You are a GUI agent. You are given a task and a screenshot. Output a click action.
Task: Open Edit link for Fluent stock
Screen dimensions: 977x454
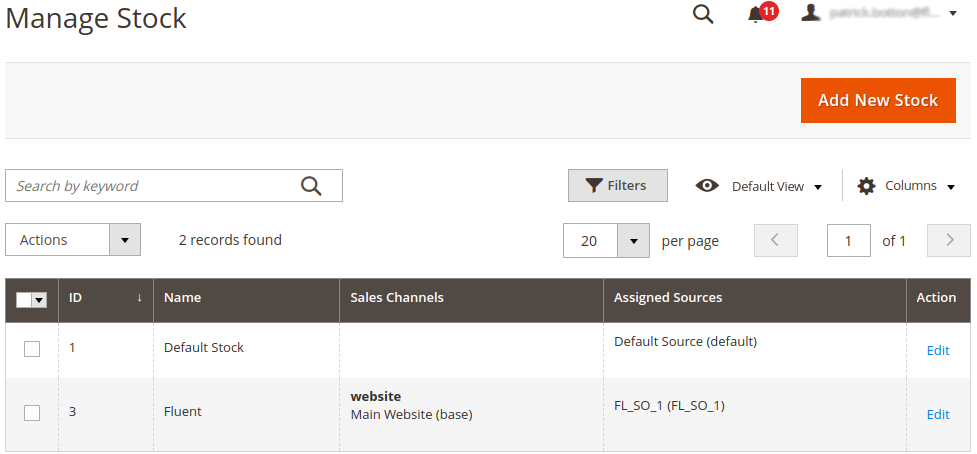tap(937, 414)
